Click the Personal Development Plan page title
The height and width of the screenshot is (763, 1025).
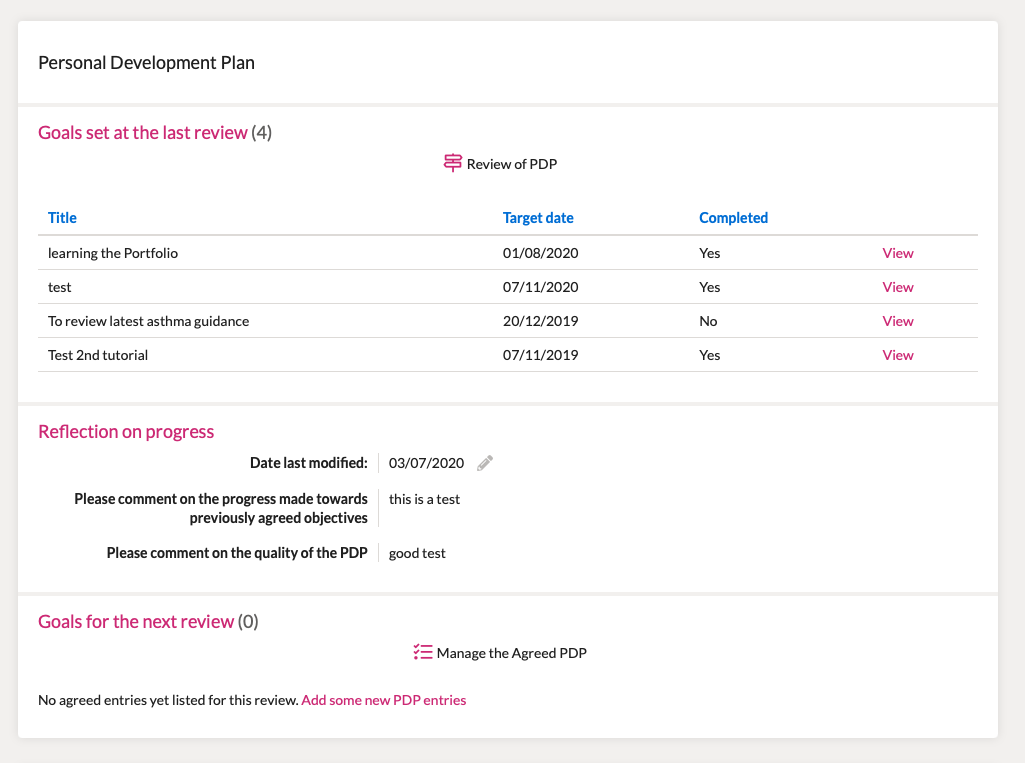(x=146, y=63)
